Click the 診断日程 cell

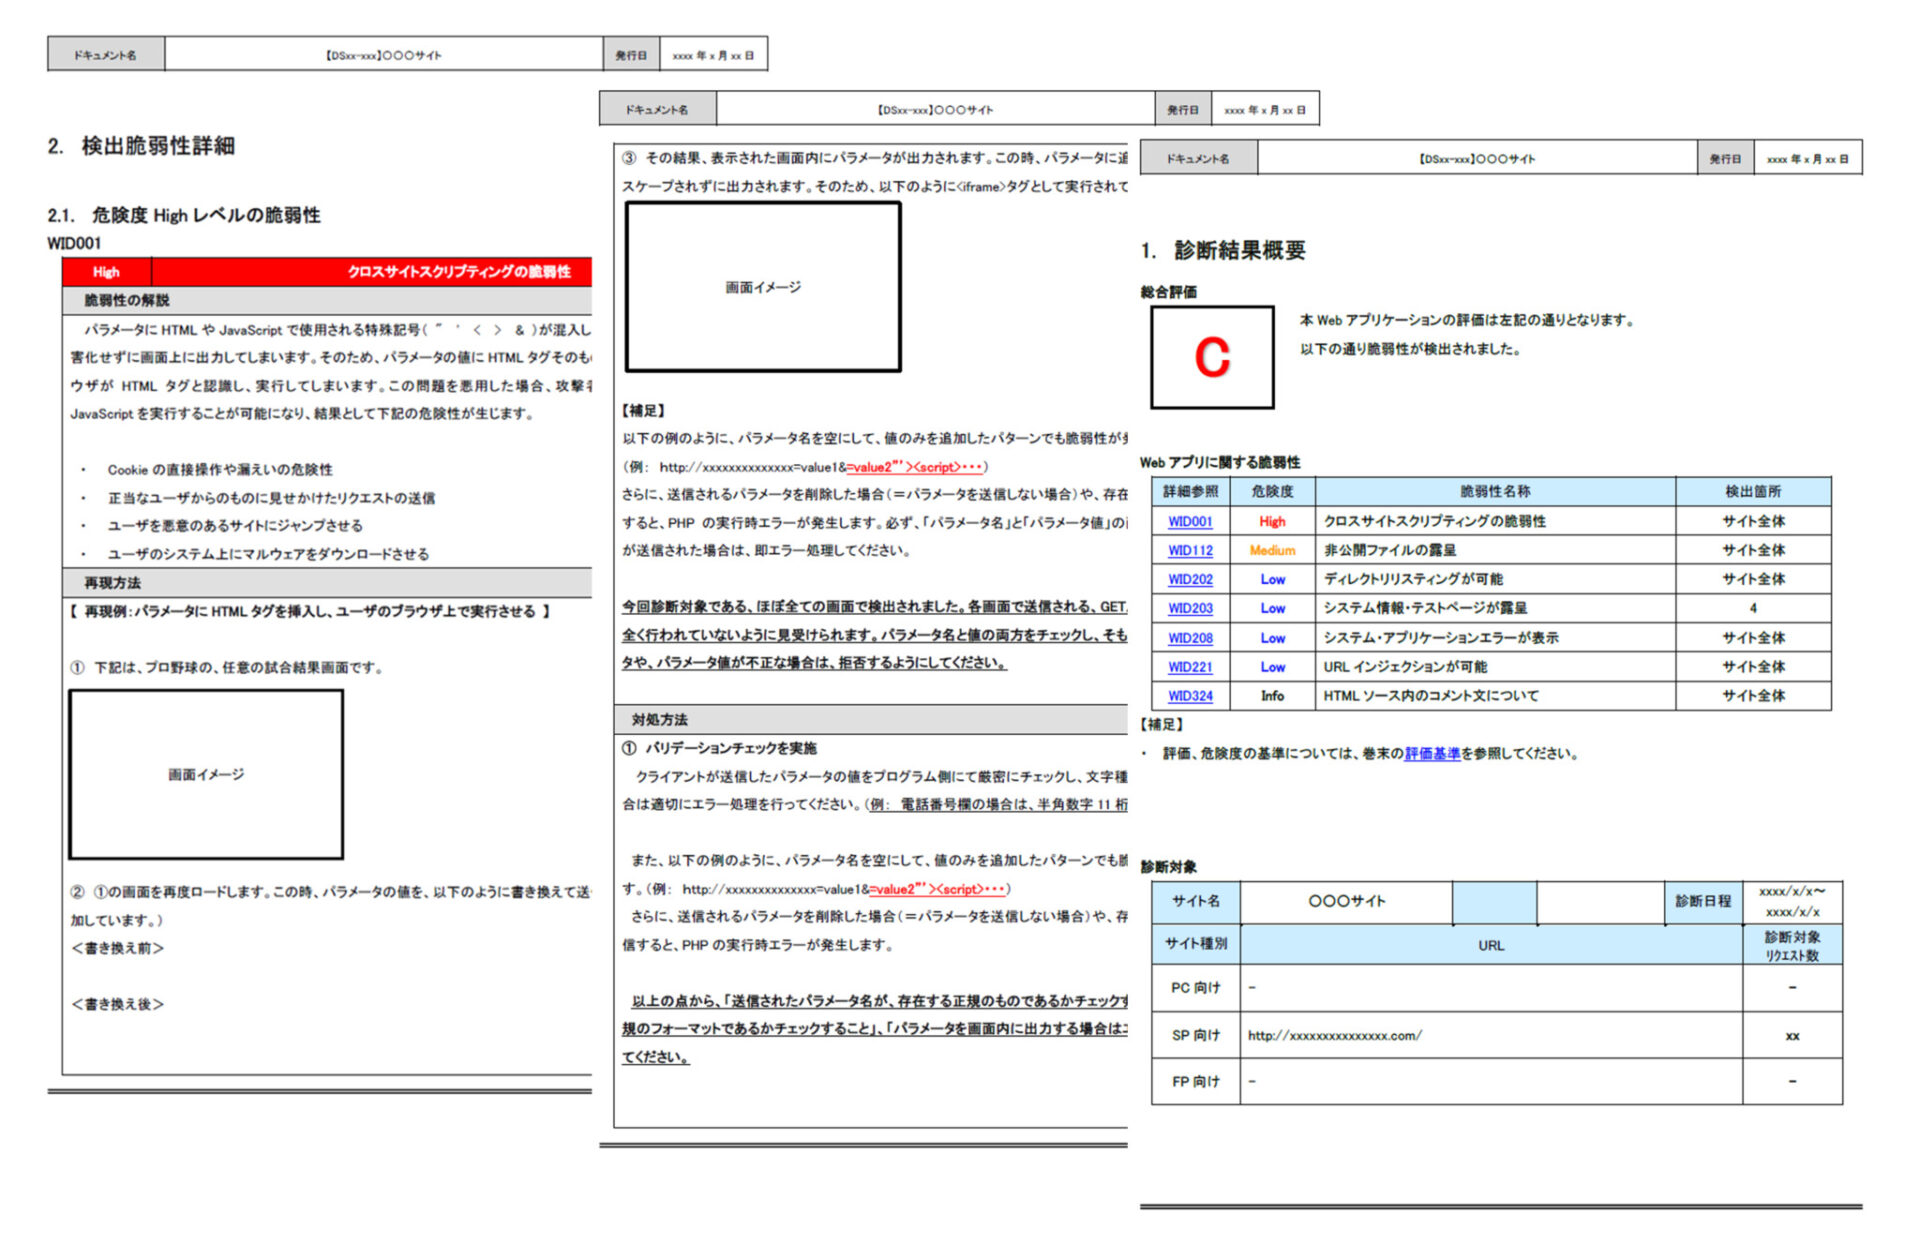[1703, 902]
